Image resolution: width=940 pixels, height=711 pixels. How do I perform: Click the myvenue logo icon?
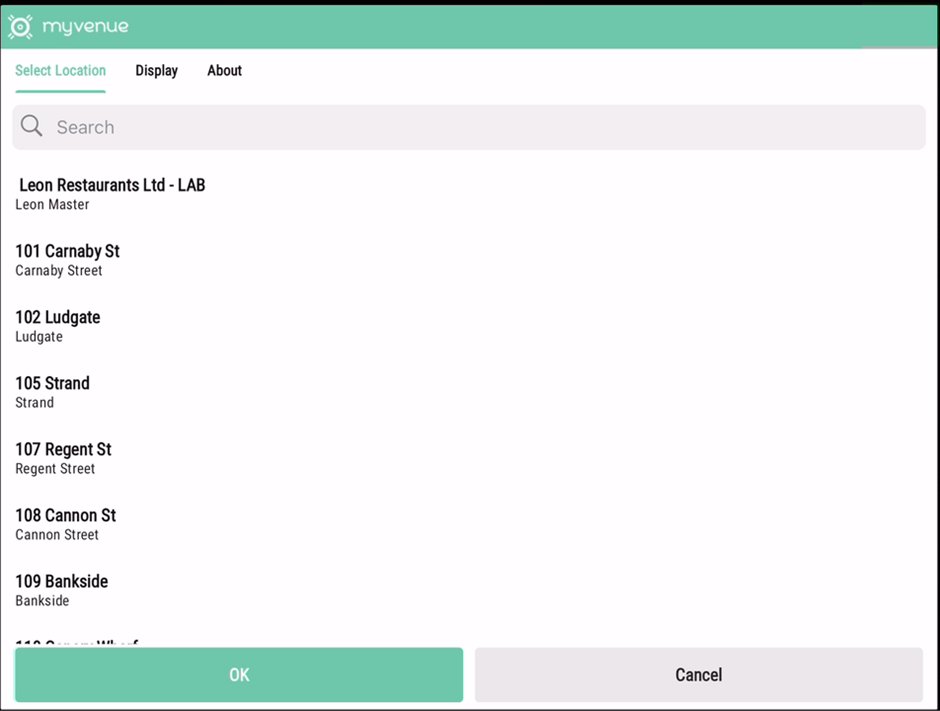[x=20, y=27]
